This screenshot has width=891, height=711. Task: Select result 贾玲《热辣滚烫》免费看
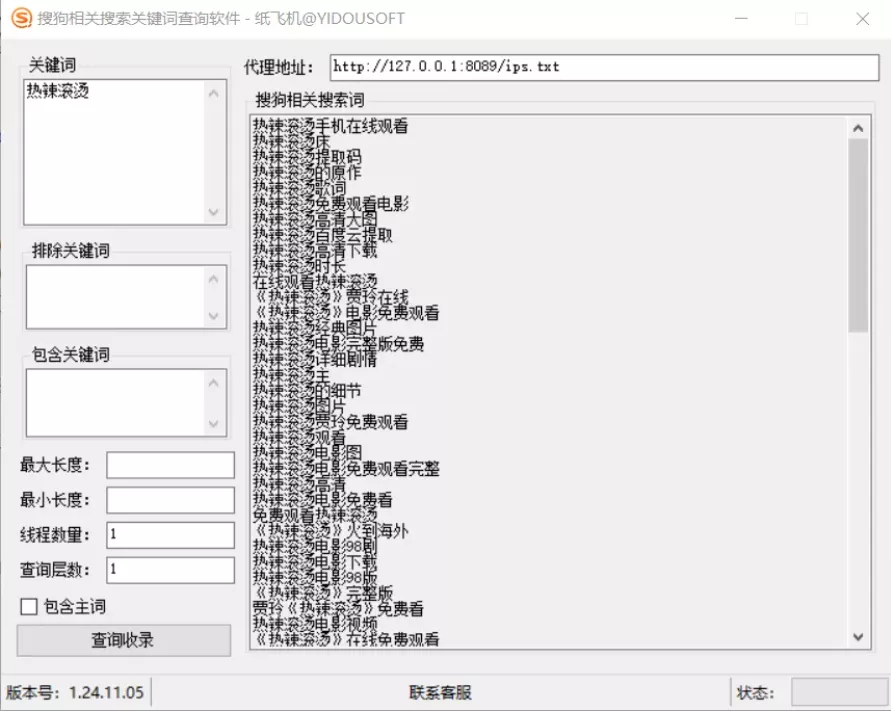[338, 609]
